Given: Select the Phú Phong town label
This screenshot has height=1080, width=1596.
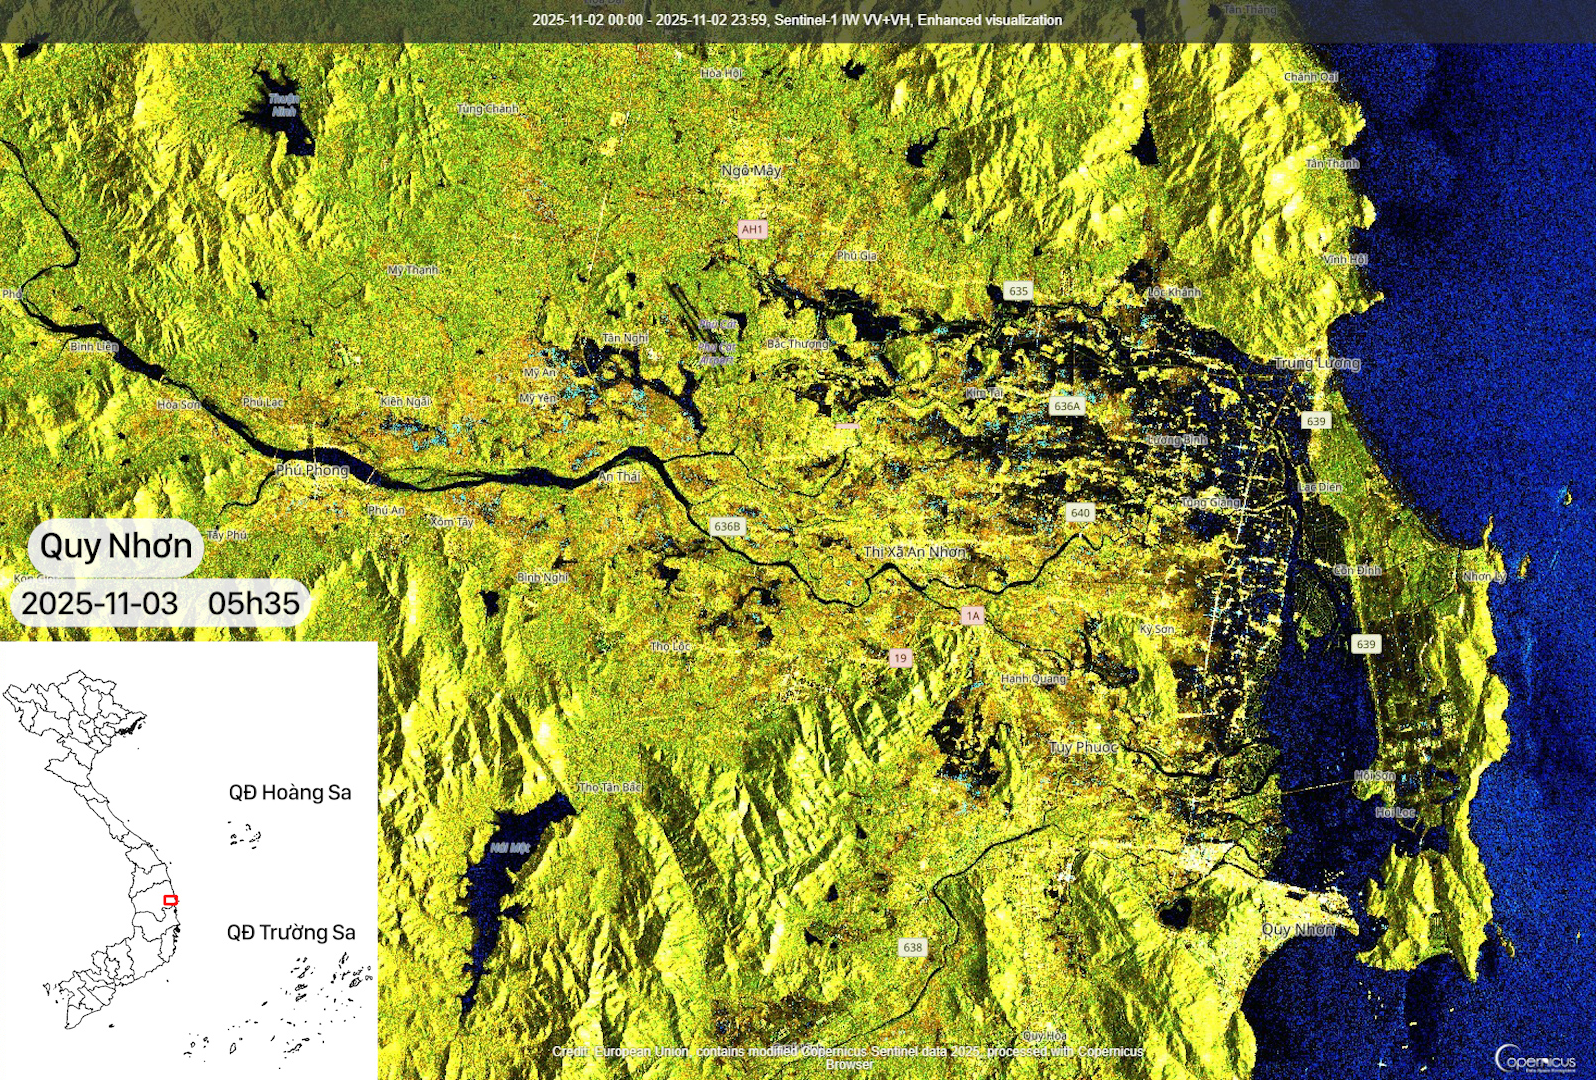Looking at the screenshot, I should click(312, 469).
